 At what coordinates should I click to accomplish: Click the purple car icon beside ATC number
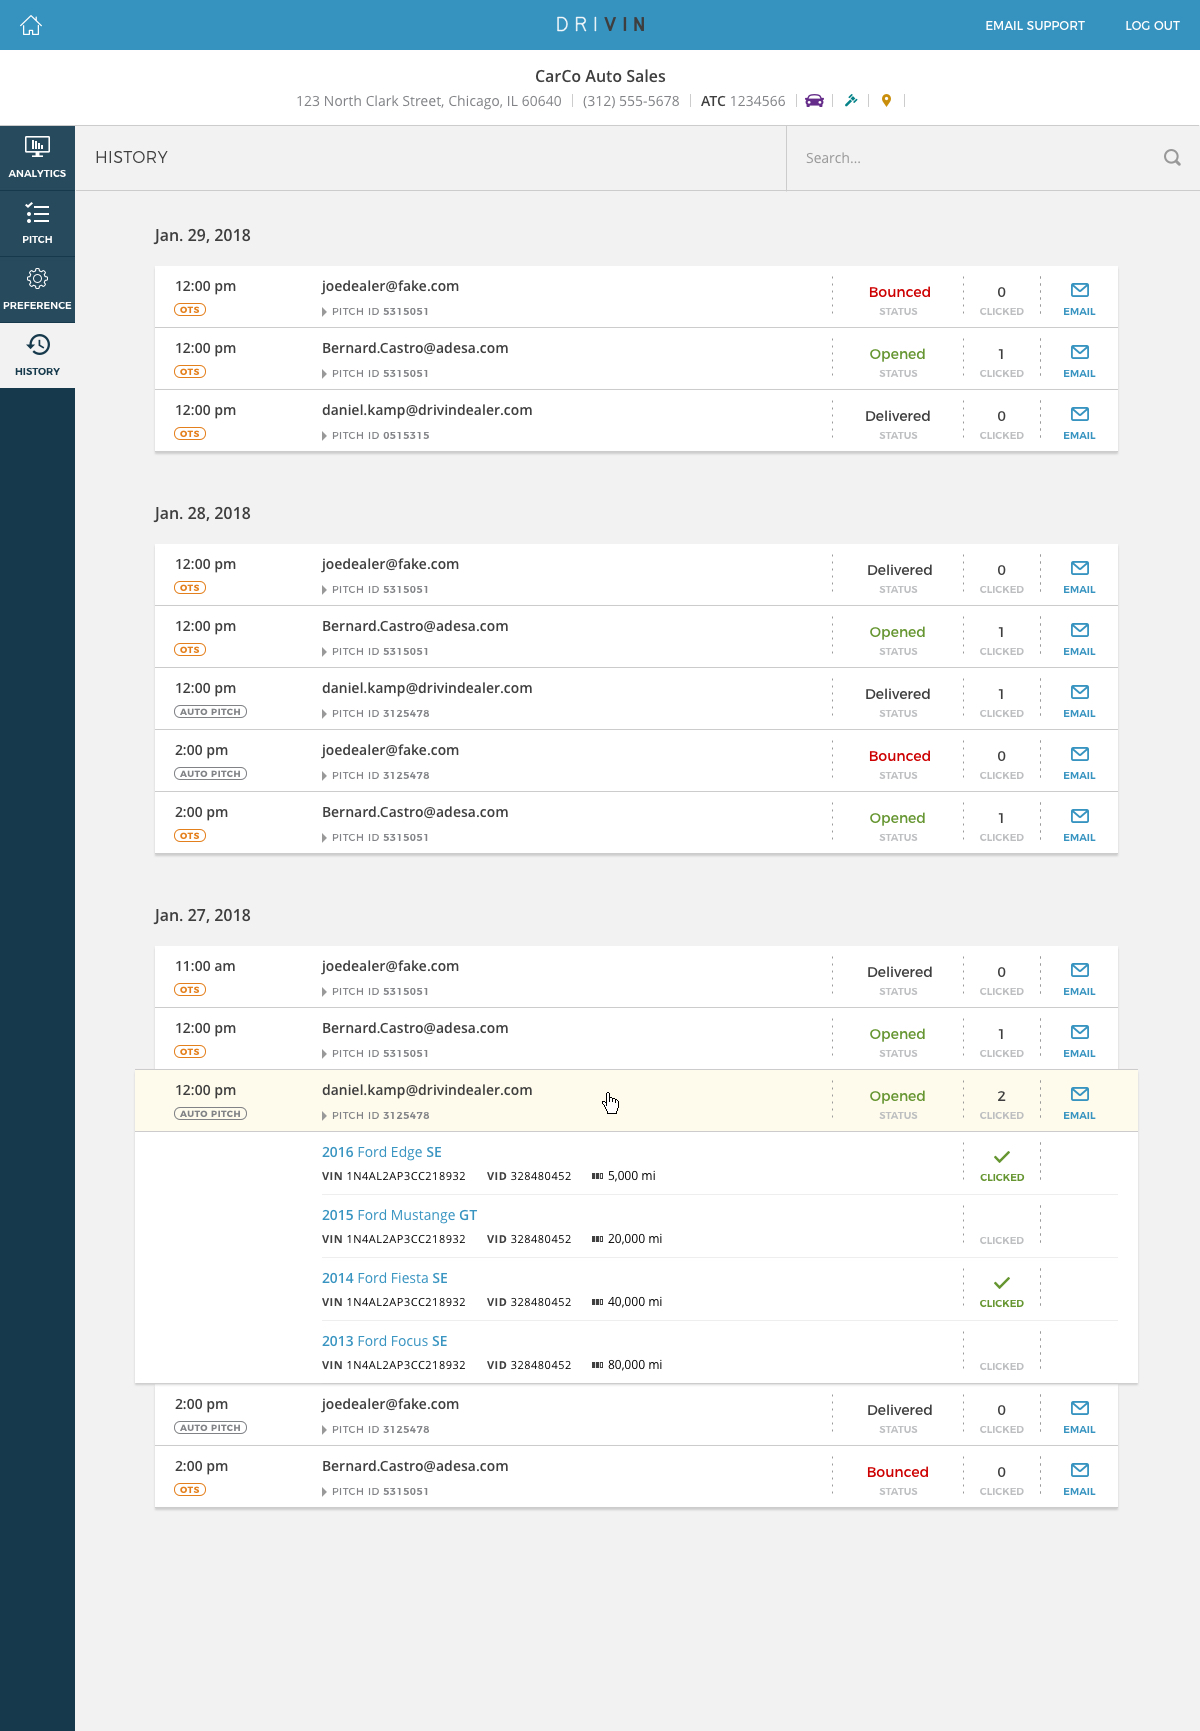tap(815, 100)
